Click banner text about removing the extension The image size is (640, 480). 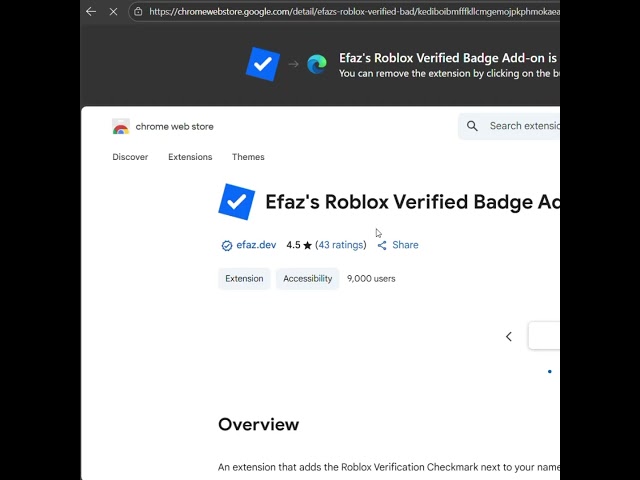point(449,73)
